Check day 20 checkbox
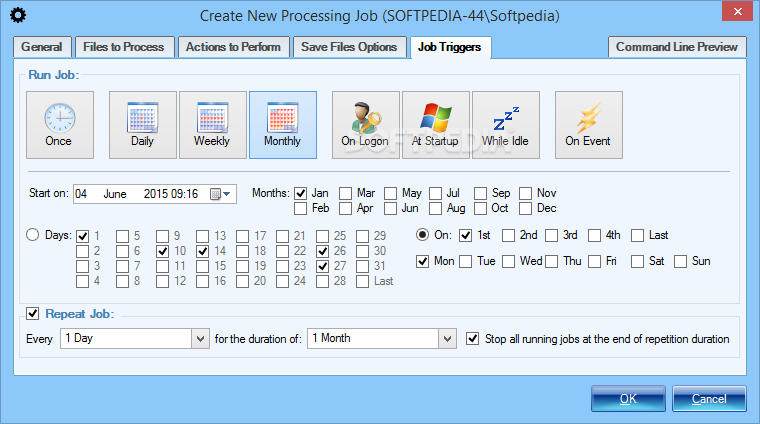The width and height of the screenshot is (760, 424). (x=242, y=281)
